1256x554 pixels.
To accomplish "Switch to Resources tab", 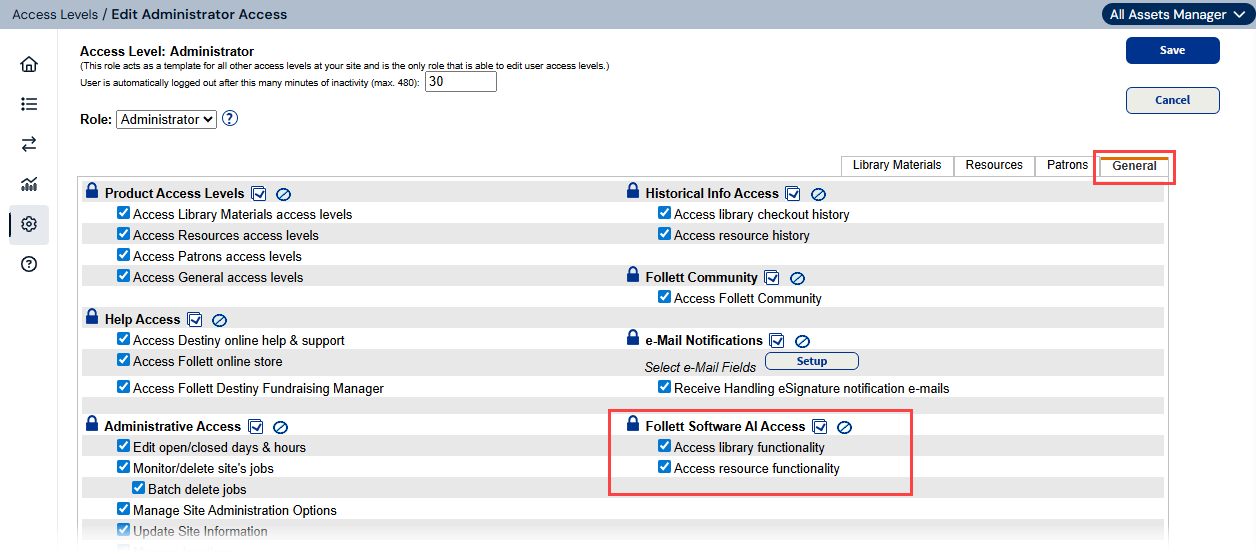I will tap(994, 166).
